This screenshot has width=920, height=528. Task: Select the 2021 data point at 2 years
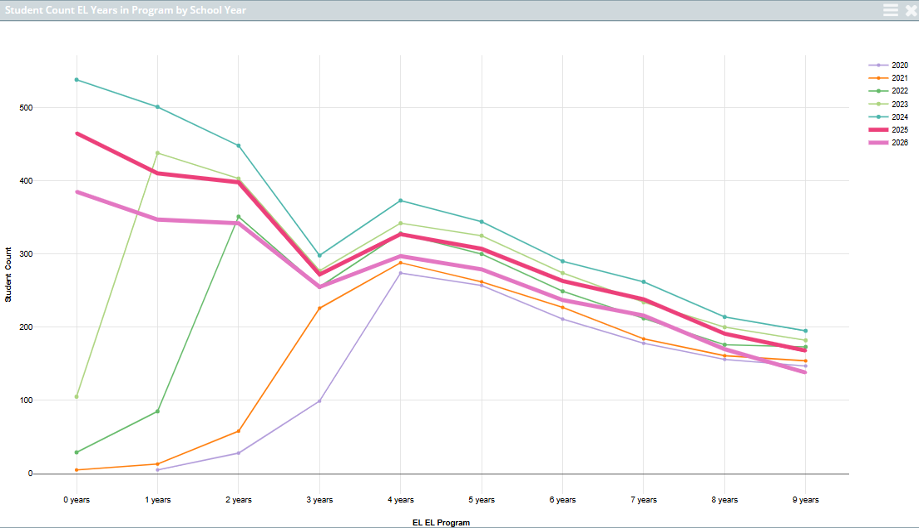click(238, 431)
